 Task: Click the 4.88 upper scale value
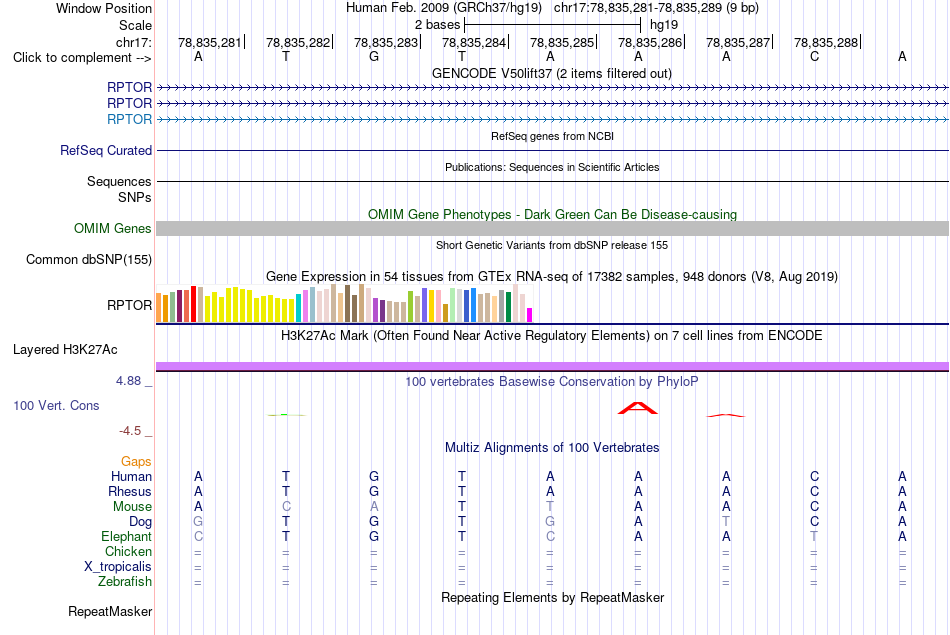[128, 381]
